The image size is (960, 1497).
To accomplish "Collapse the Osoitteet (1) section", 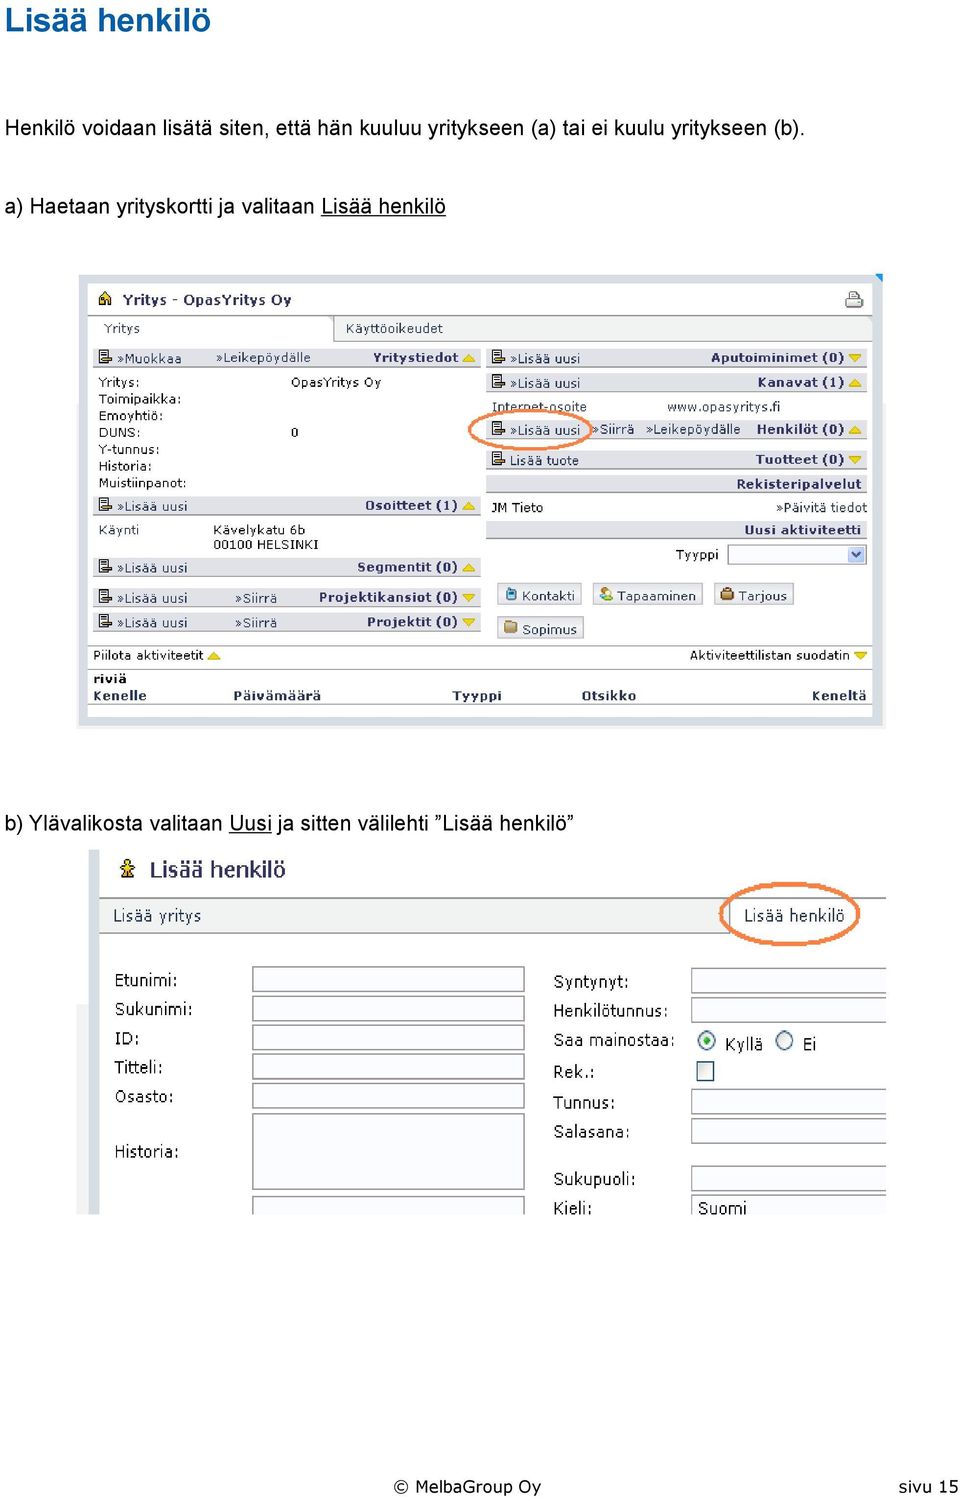I will [x=469, y=506].
